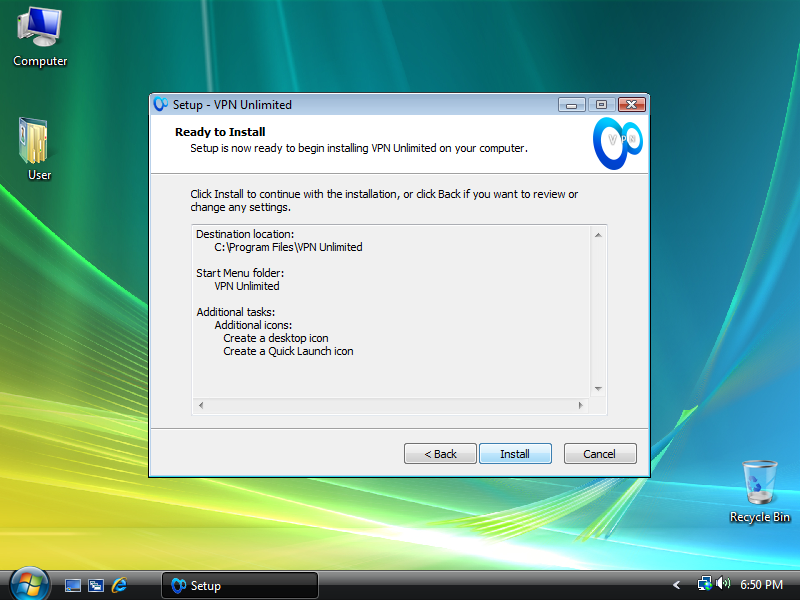Click the Install button
This screenshot has height=600, width=800.
515,454
